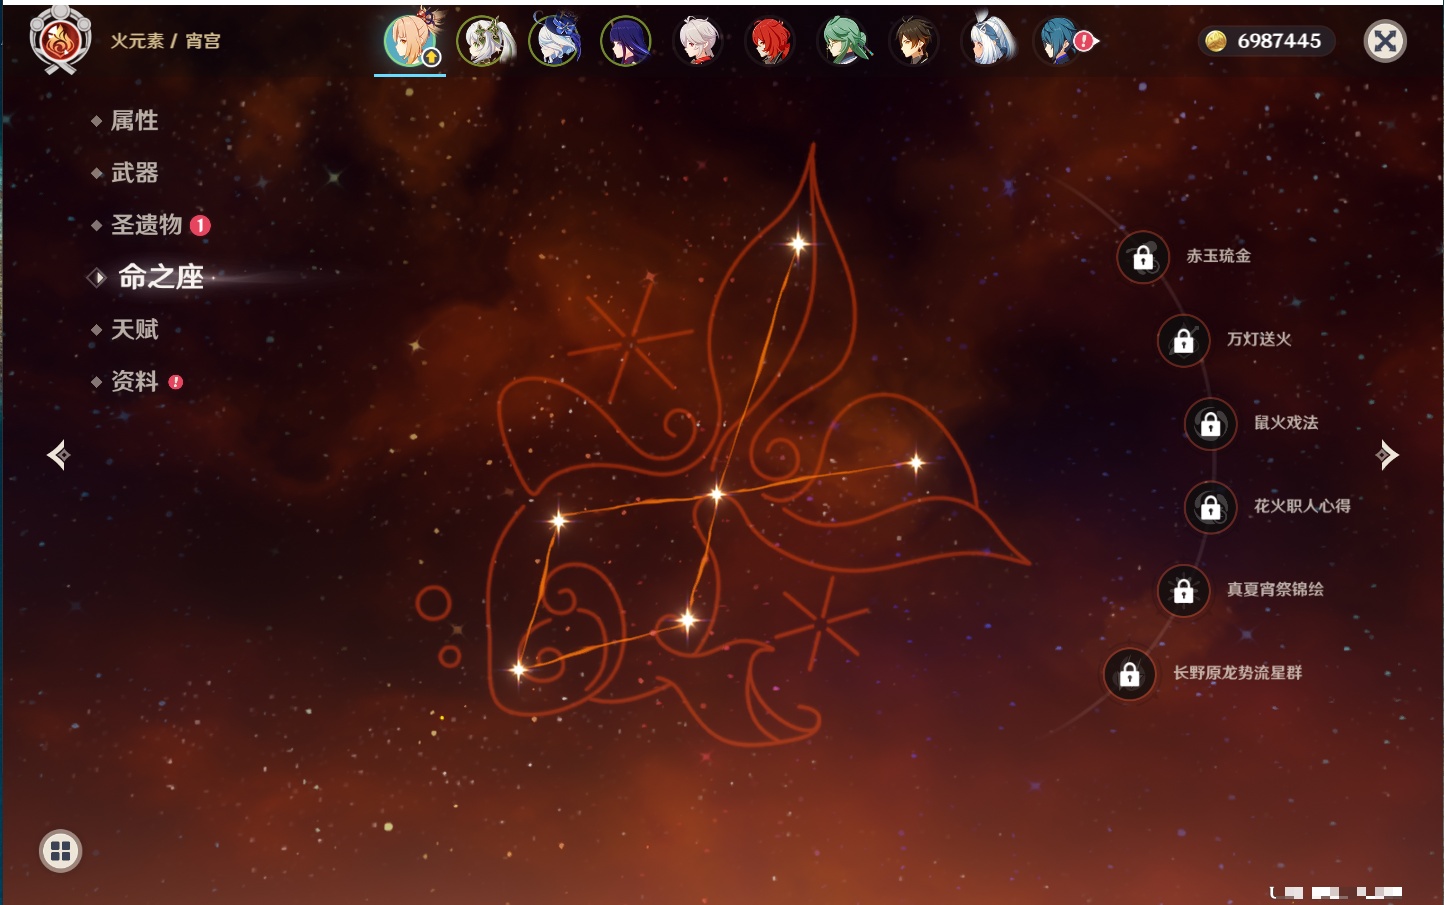Viewport: 1444px width, 905px height.
Task: Go to the next character with right arrow
Action: tap(1387, 455)
